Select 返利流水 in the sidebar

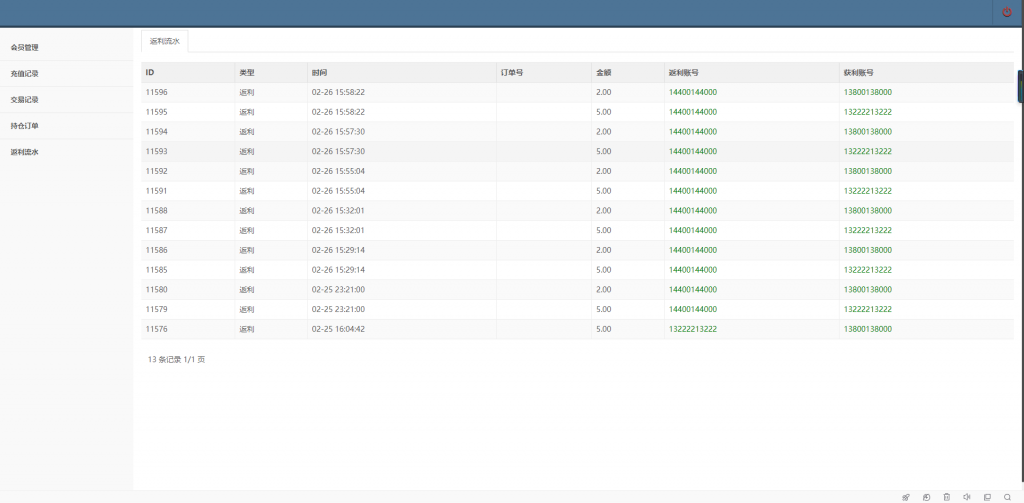point(24,153)
